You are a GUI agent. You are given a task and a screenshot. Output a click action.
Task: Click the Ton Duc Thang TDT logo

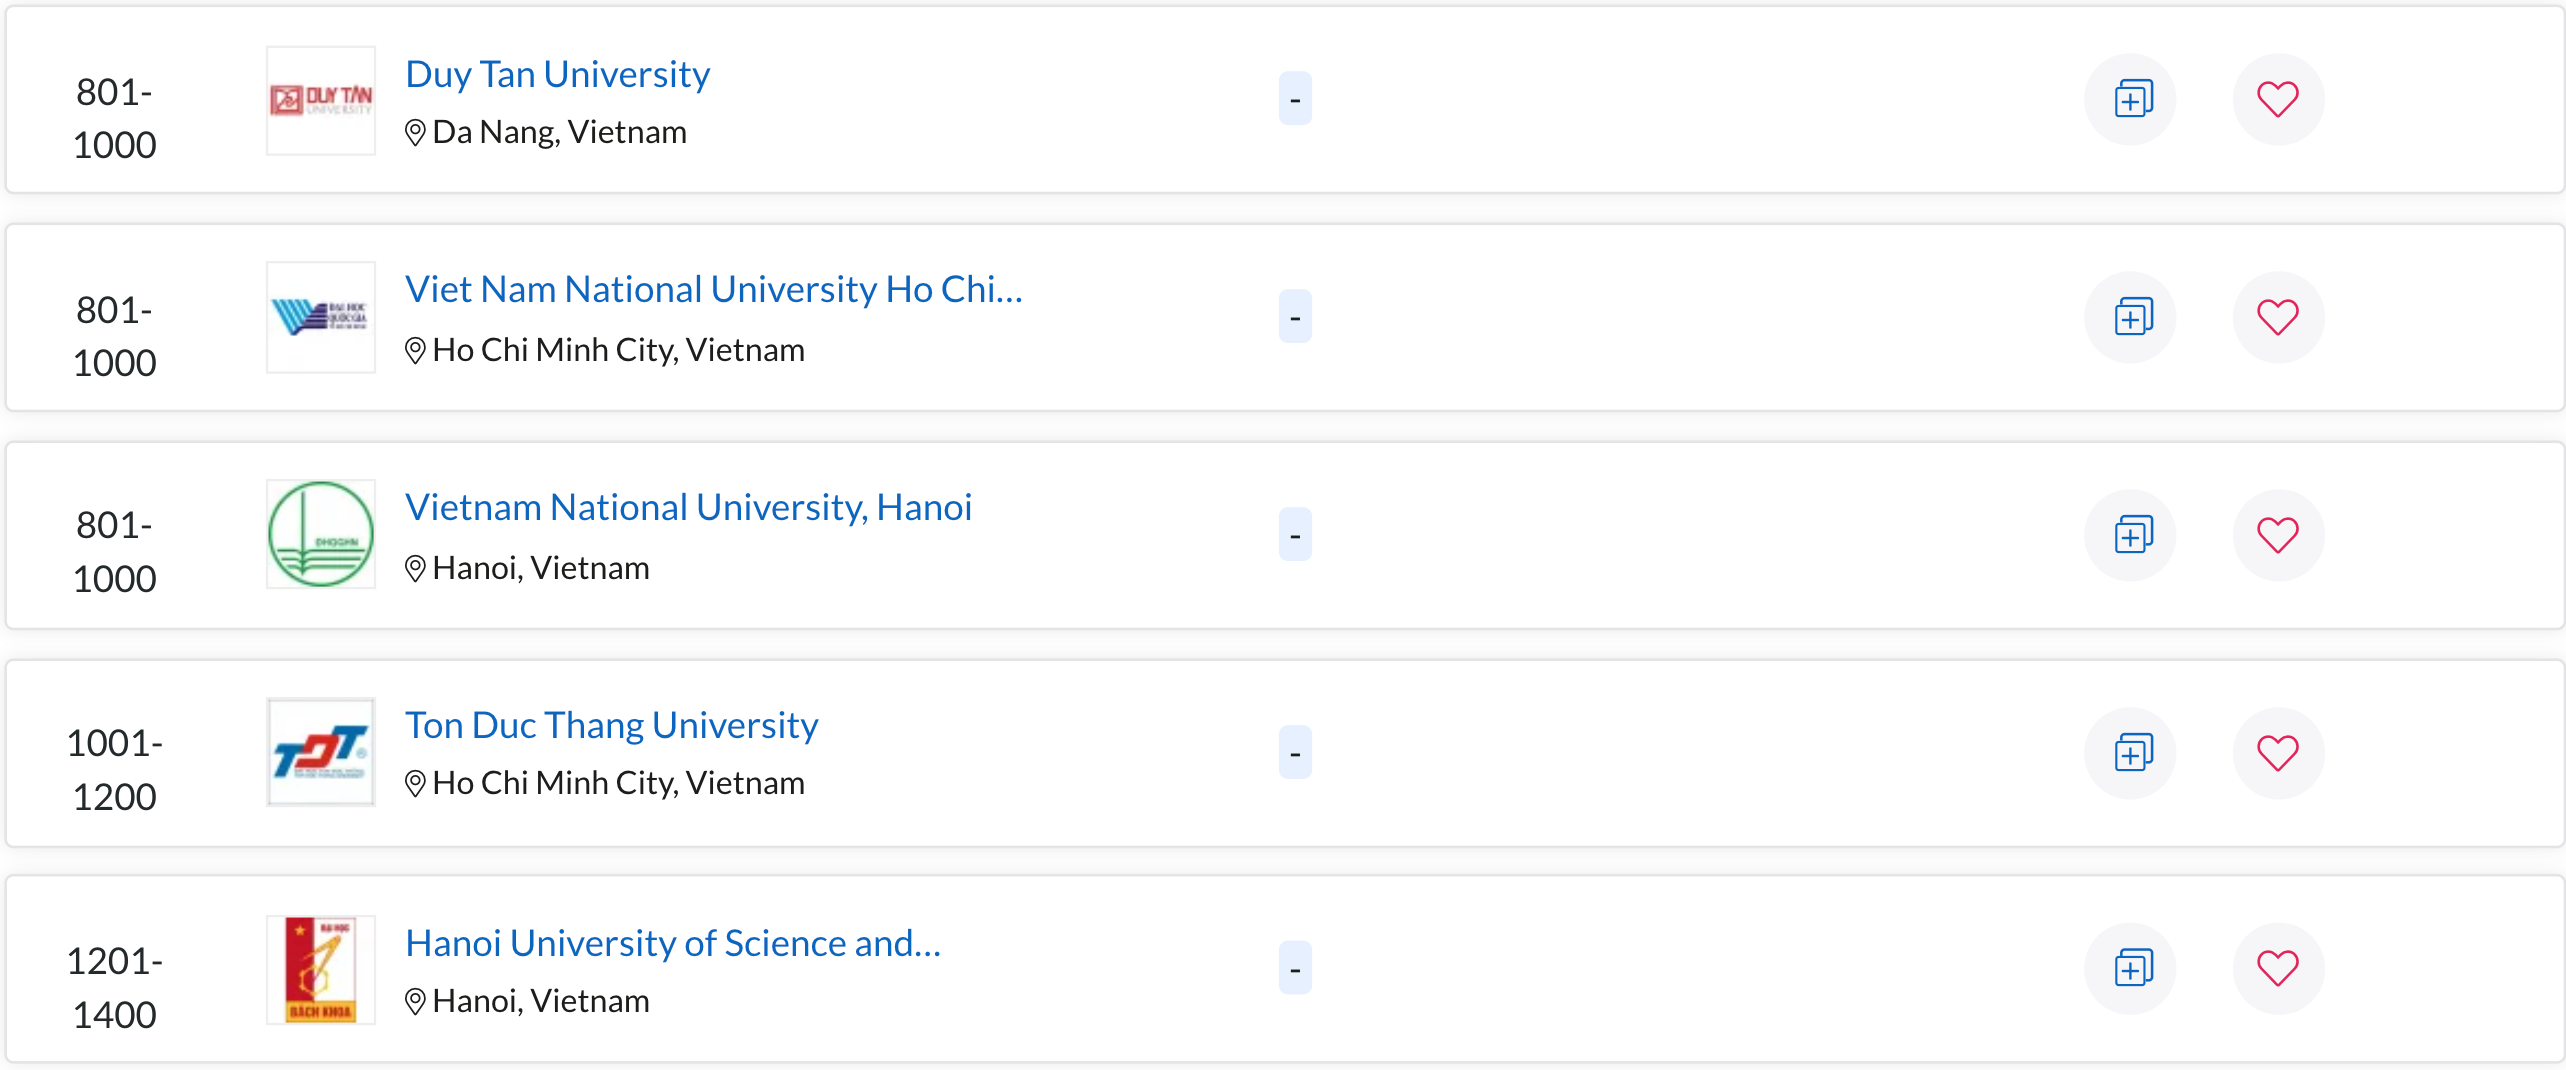(x=321, y=752)
